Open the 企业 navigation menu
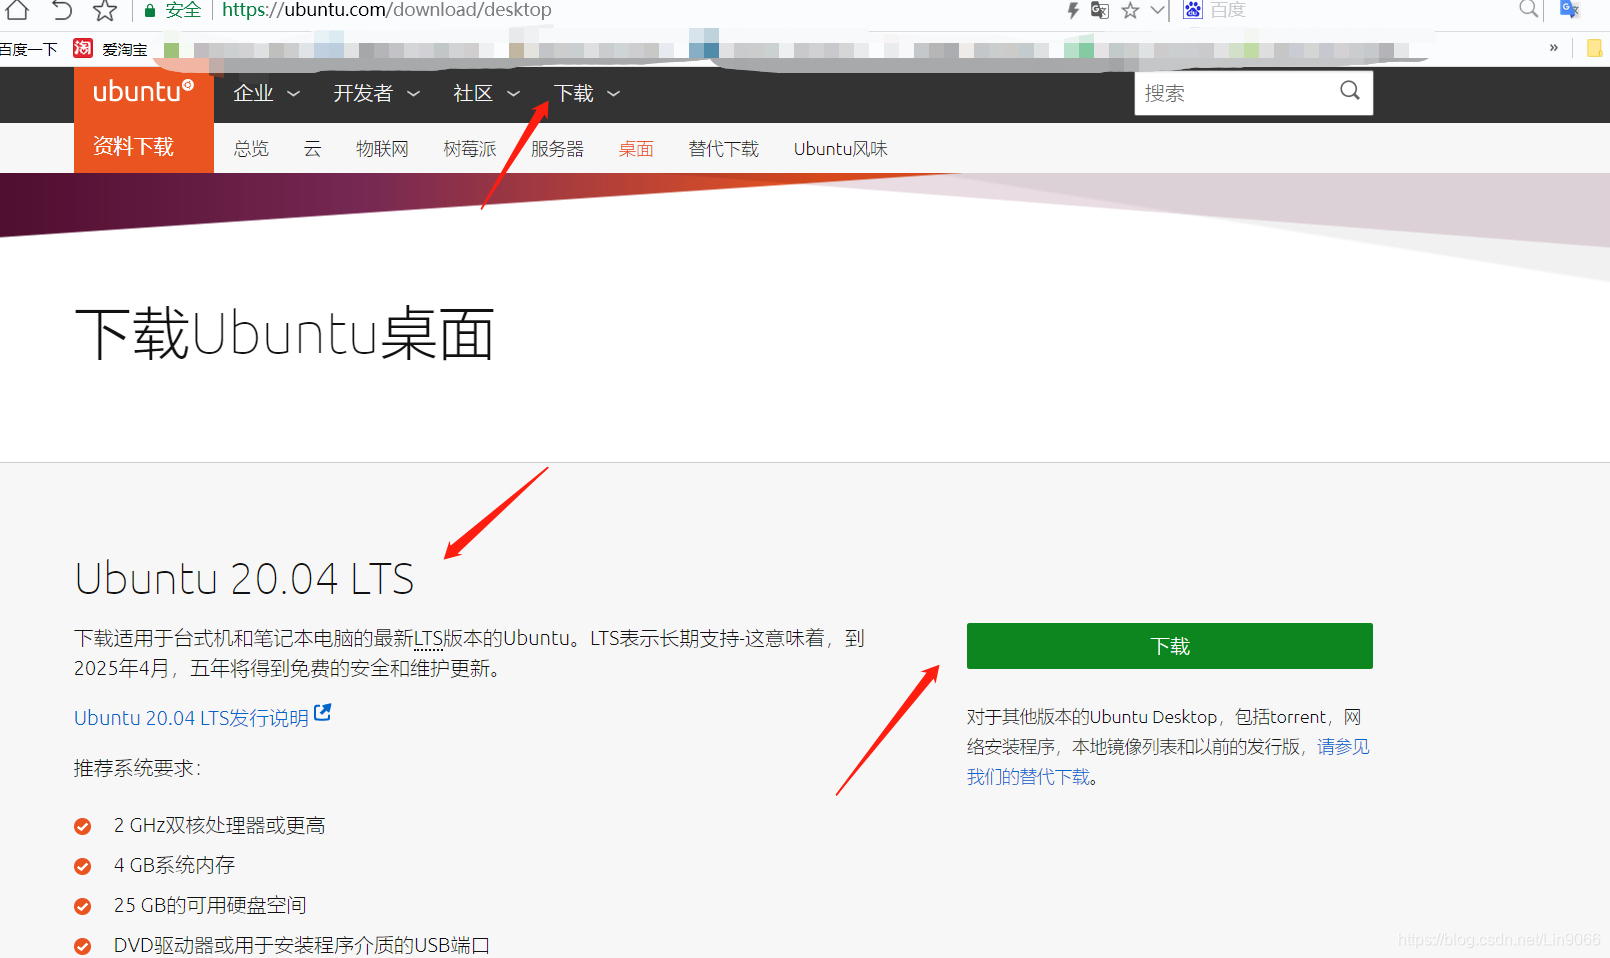The image size is (1610, 958). point(253,93)
